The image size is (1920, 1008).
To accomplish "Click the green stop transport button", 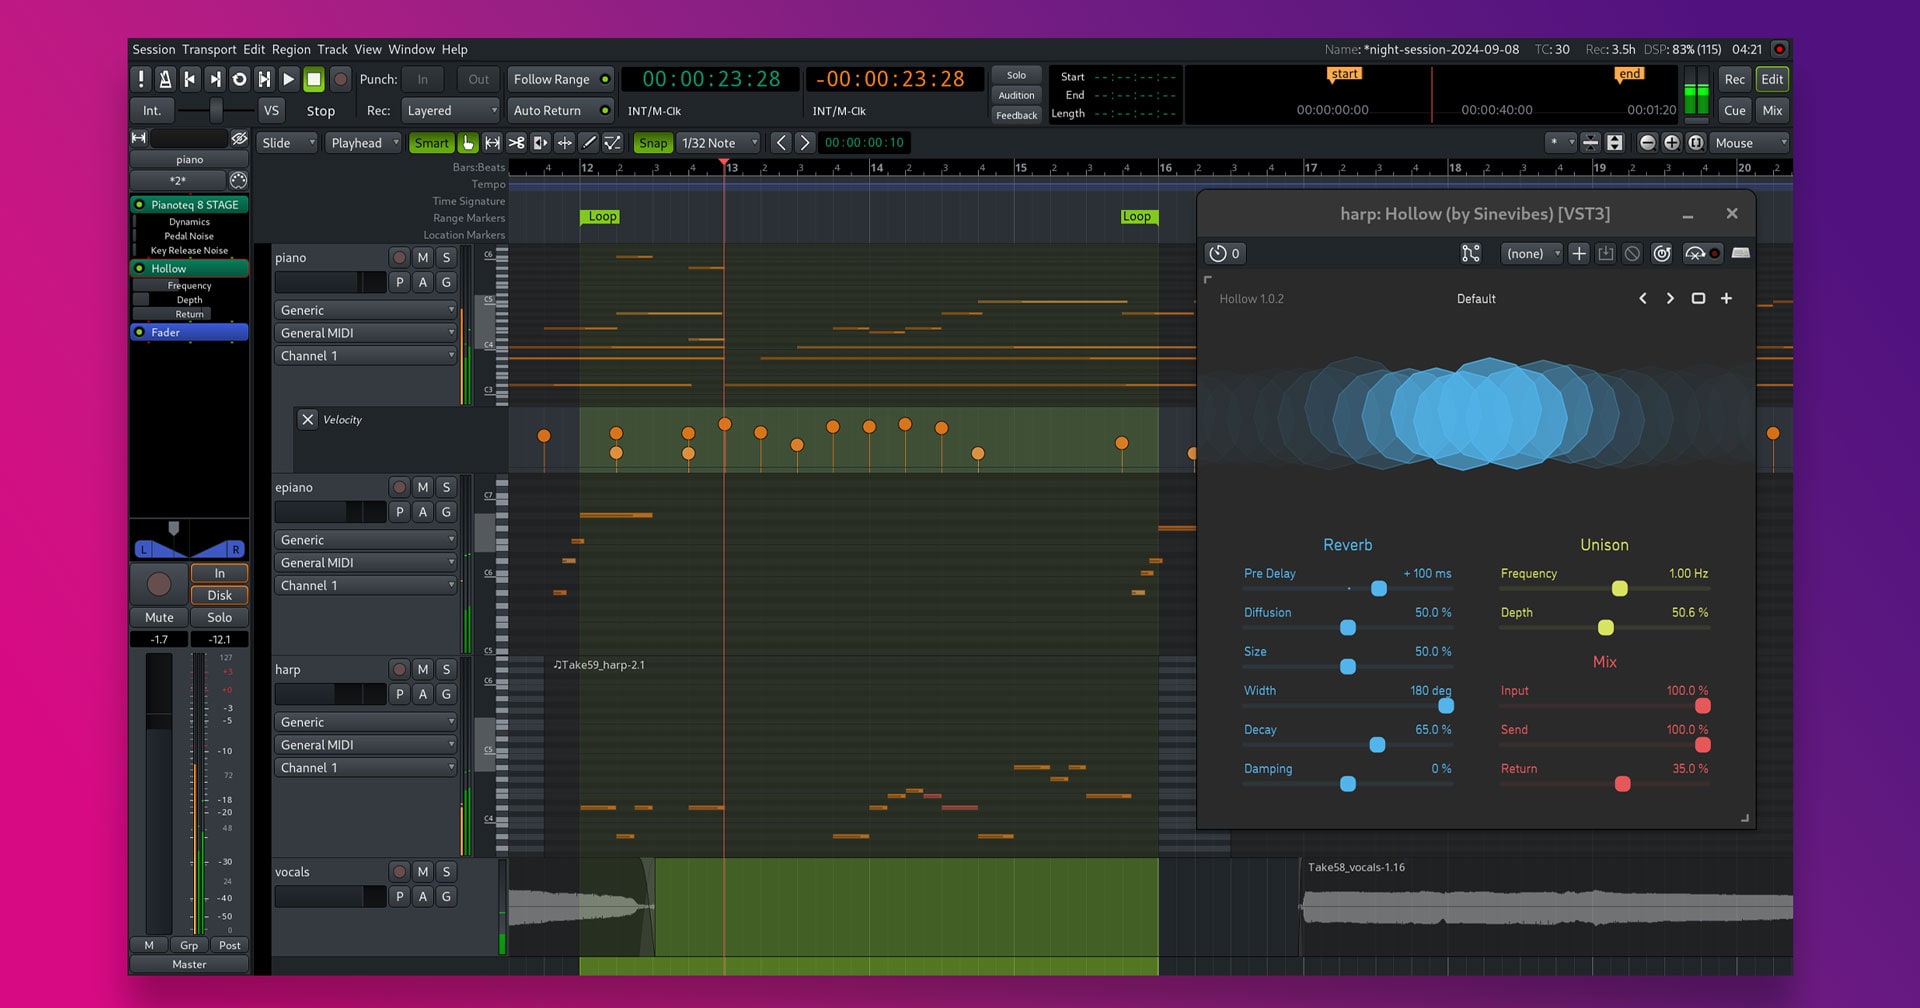I will (x=314, y=79).
